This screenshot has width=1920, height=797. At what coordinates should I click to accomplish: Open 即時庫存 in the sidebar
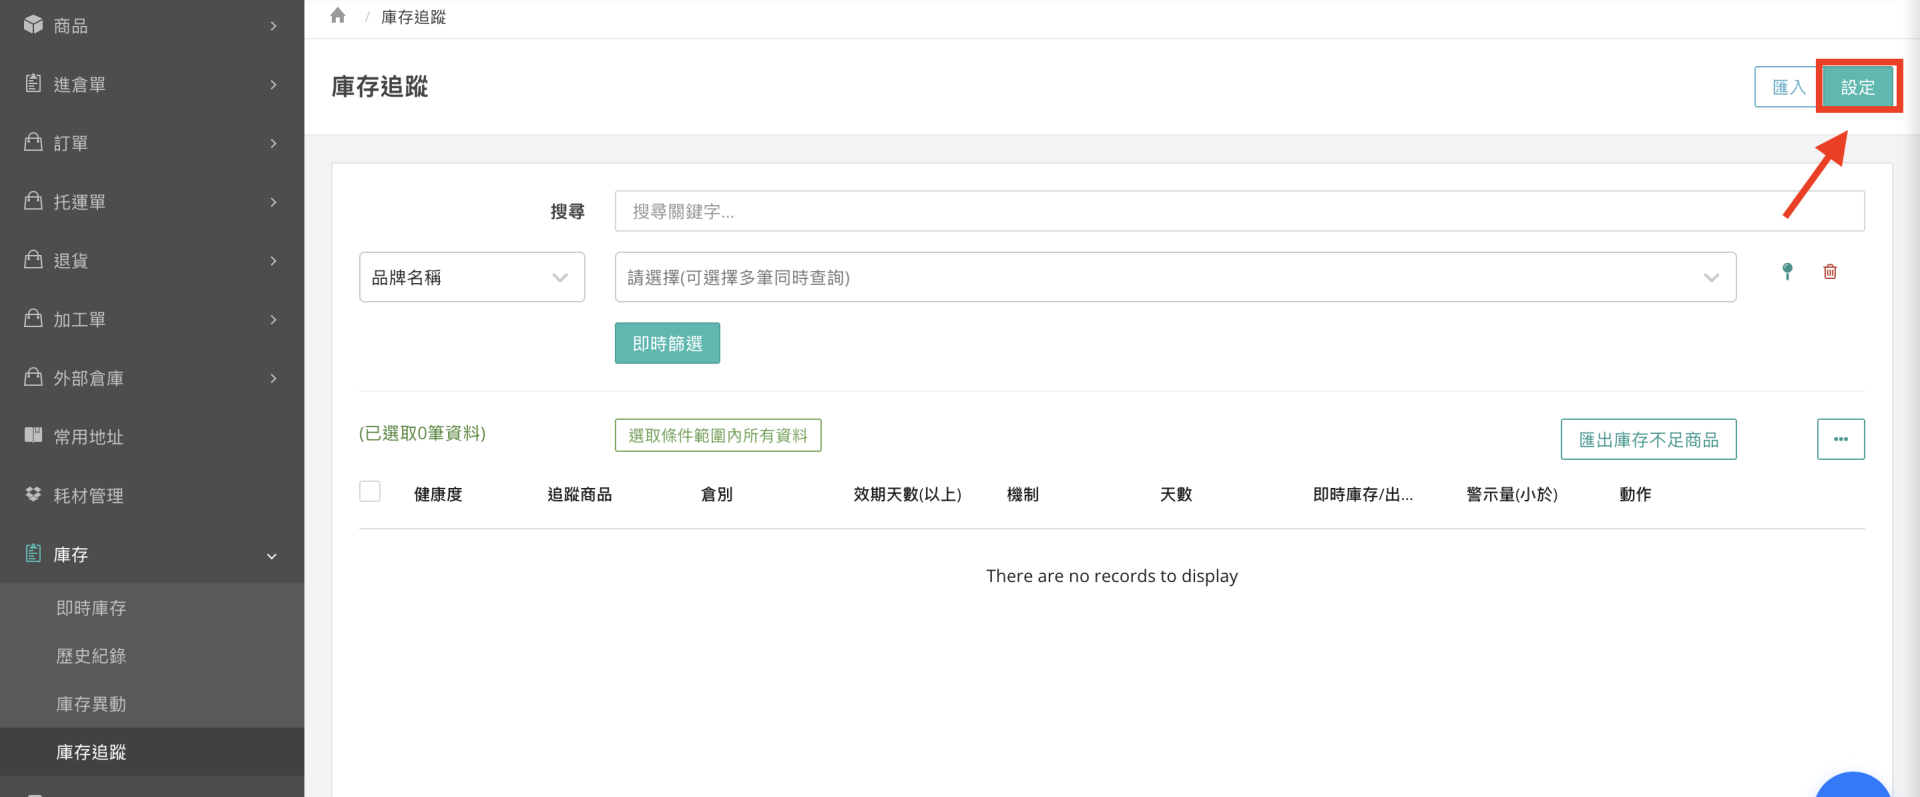(91, 608)
